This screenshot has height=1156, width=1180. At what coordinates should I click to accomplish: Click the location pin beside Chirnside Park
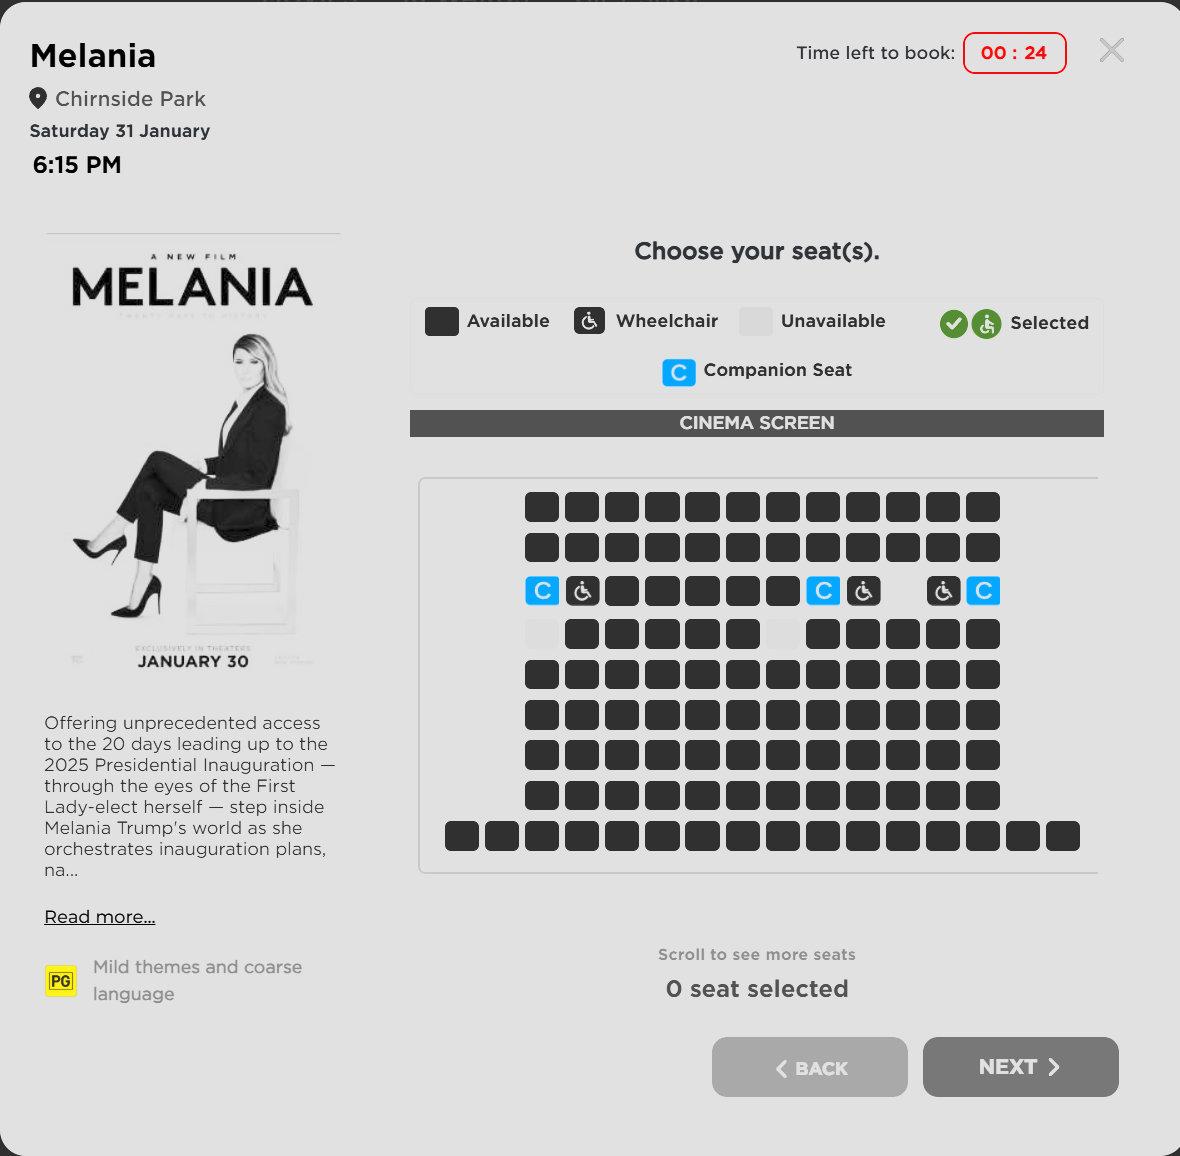point(38,98)
